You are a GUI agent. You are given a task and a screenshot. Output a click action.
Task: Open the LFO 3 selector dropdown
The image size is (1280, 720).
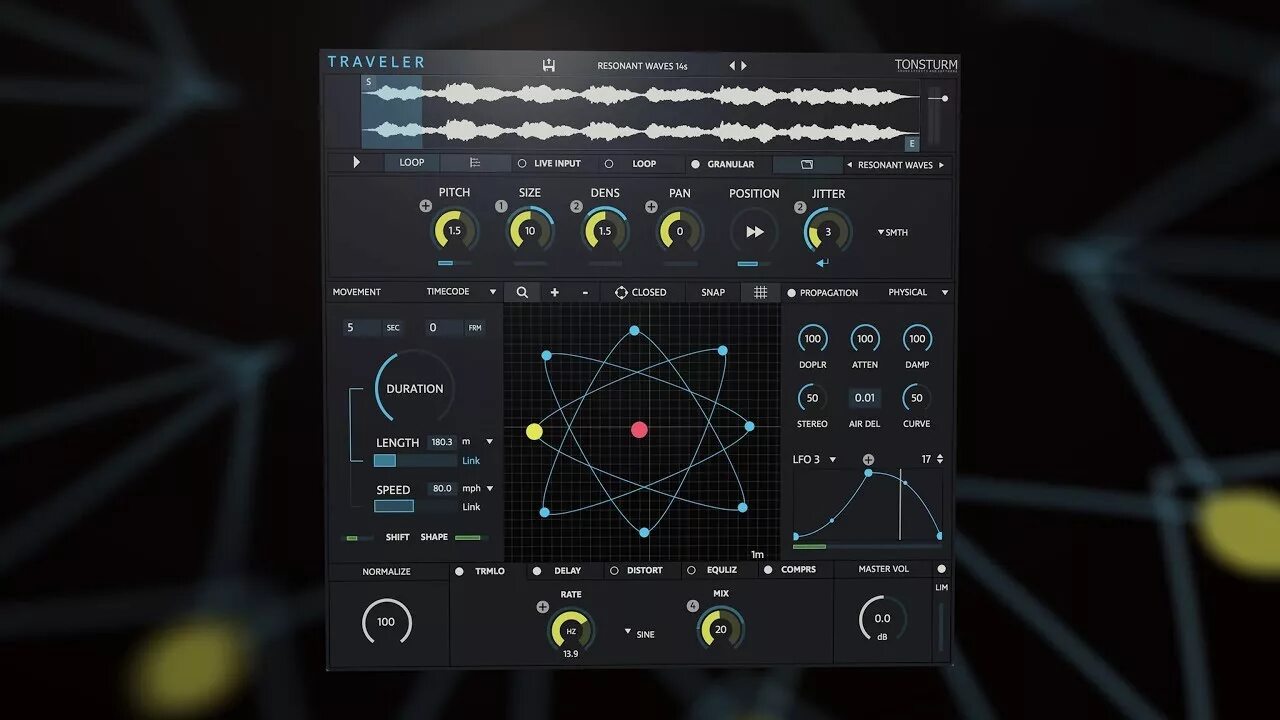(x=815, y=459)
